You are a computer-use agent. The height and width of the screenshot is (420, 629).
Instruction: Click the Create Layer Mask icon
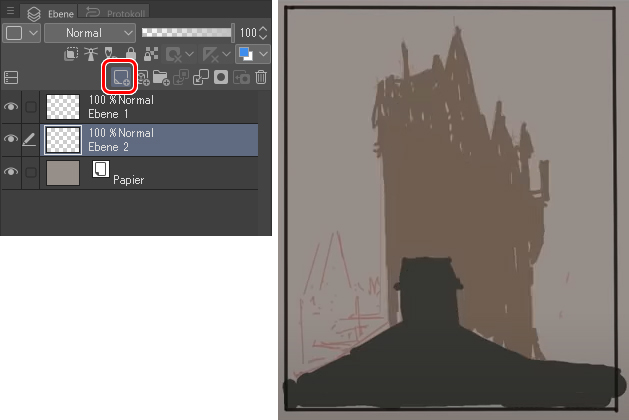[x=221, y=77]
